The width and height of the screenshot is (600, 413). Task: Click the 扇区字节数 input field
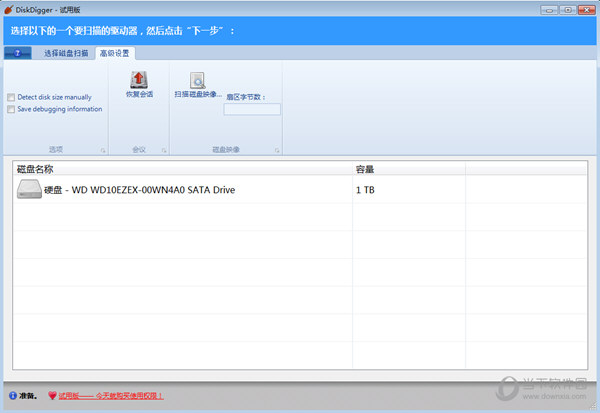tap(252, 109)
